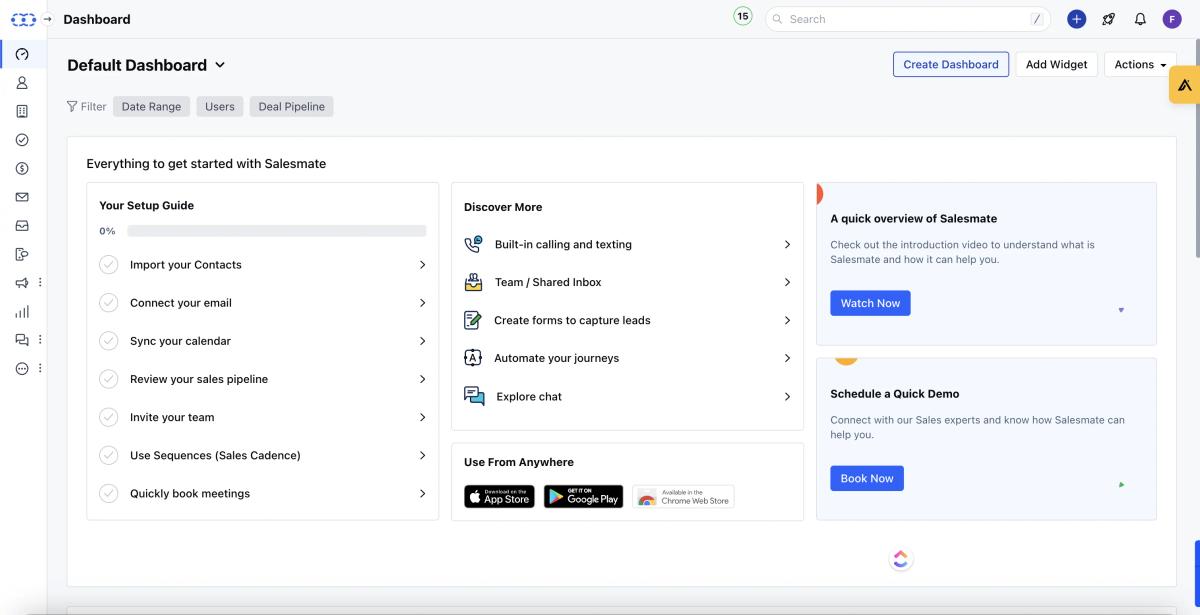Expand Quickly book meetings with its arrow

422,493
